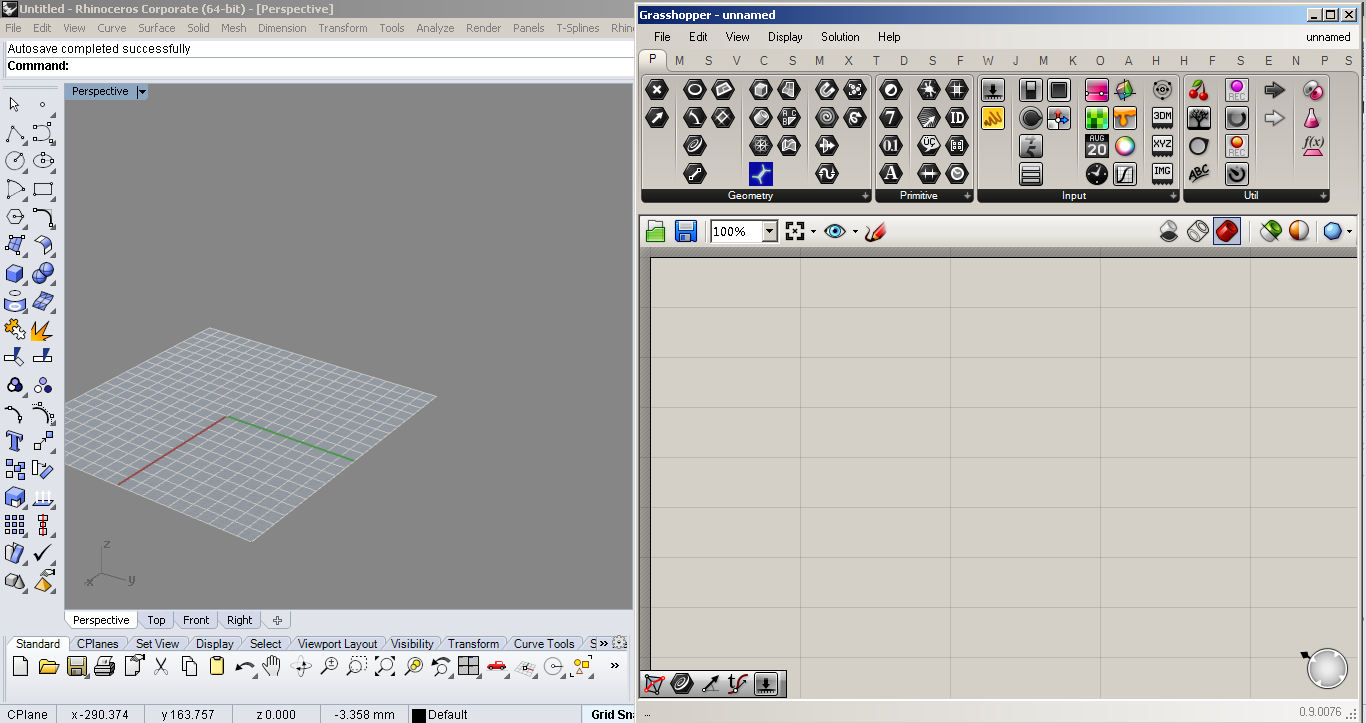The height and width of the screenshot is (723, 1366).
Task: Add the Boolean Toggle input component
Action: point(1031,90)
